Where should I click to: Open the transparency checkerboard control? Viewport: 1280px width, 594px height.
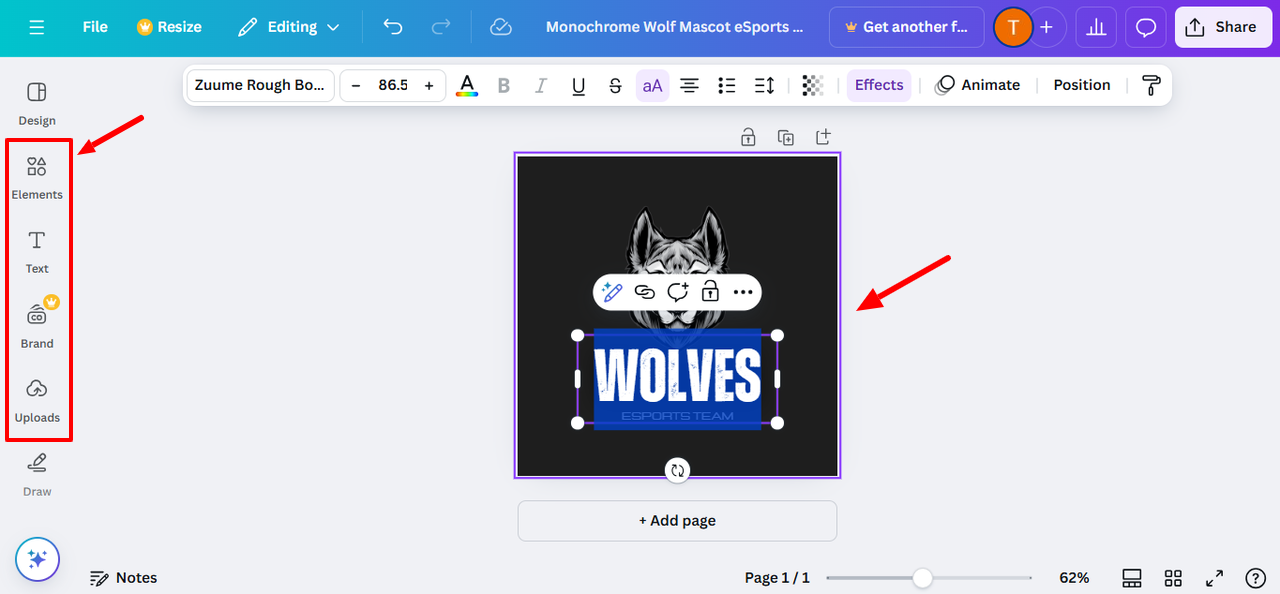point(813,85)
